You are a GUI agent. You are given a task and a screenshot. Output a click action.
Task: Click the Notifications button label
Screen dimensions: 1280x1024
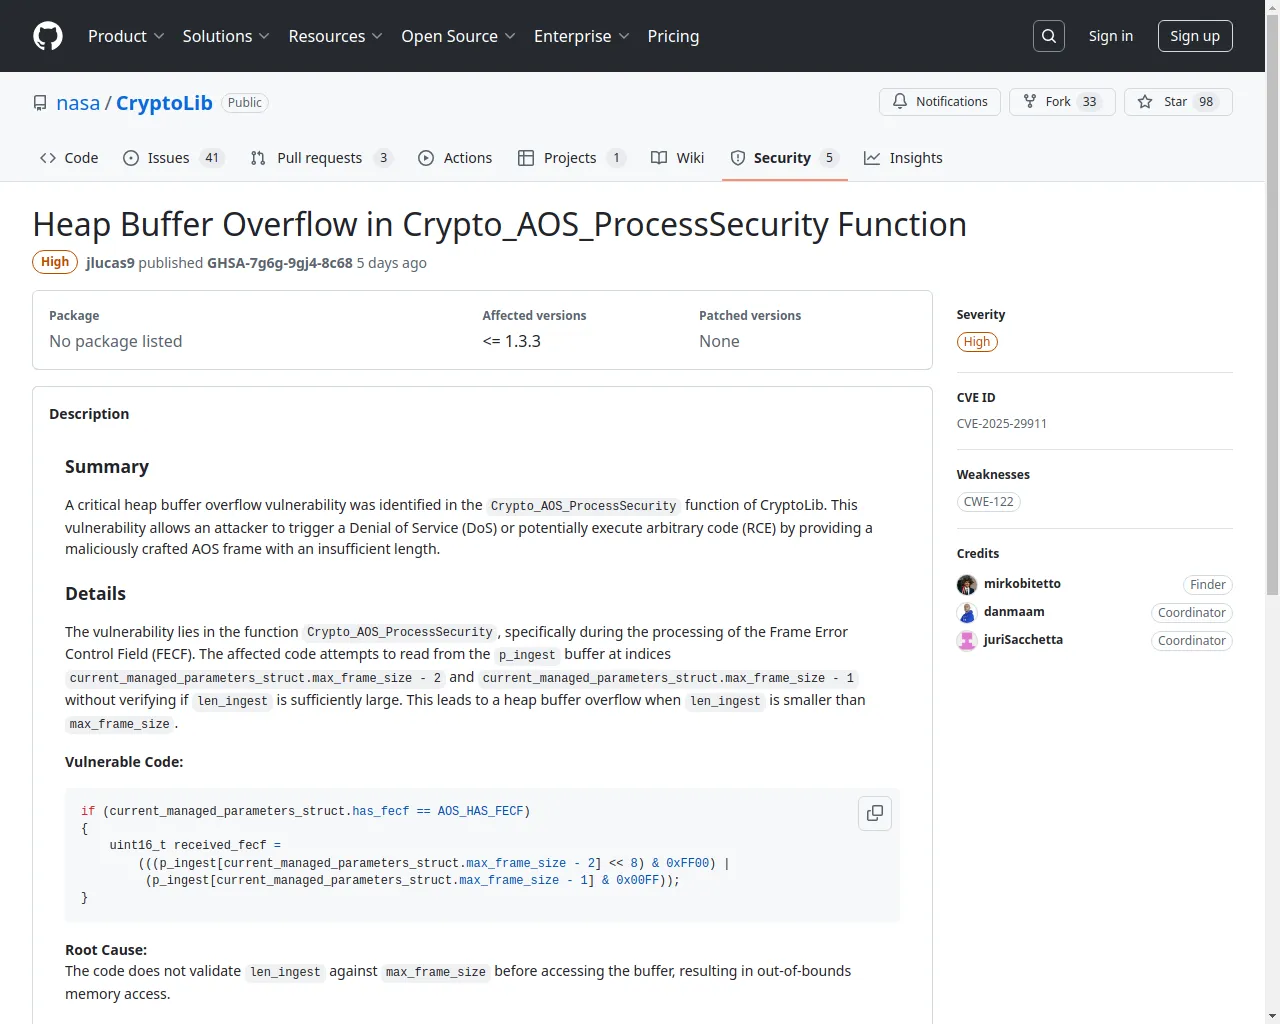(952, 101)
